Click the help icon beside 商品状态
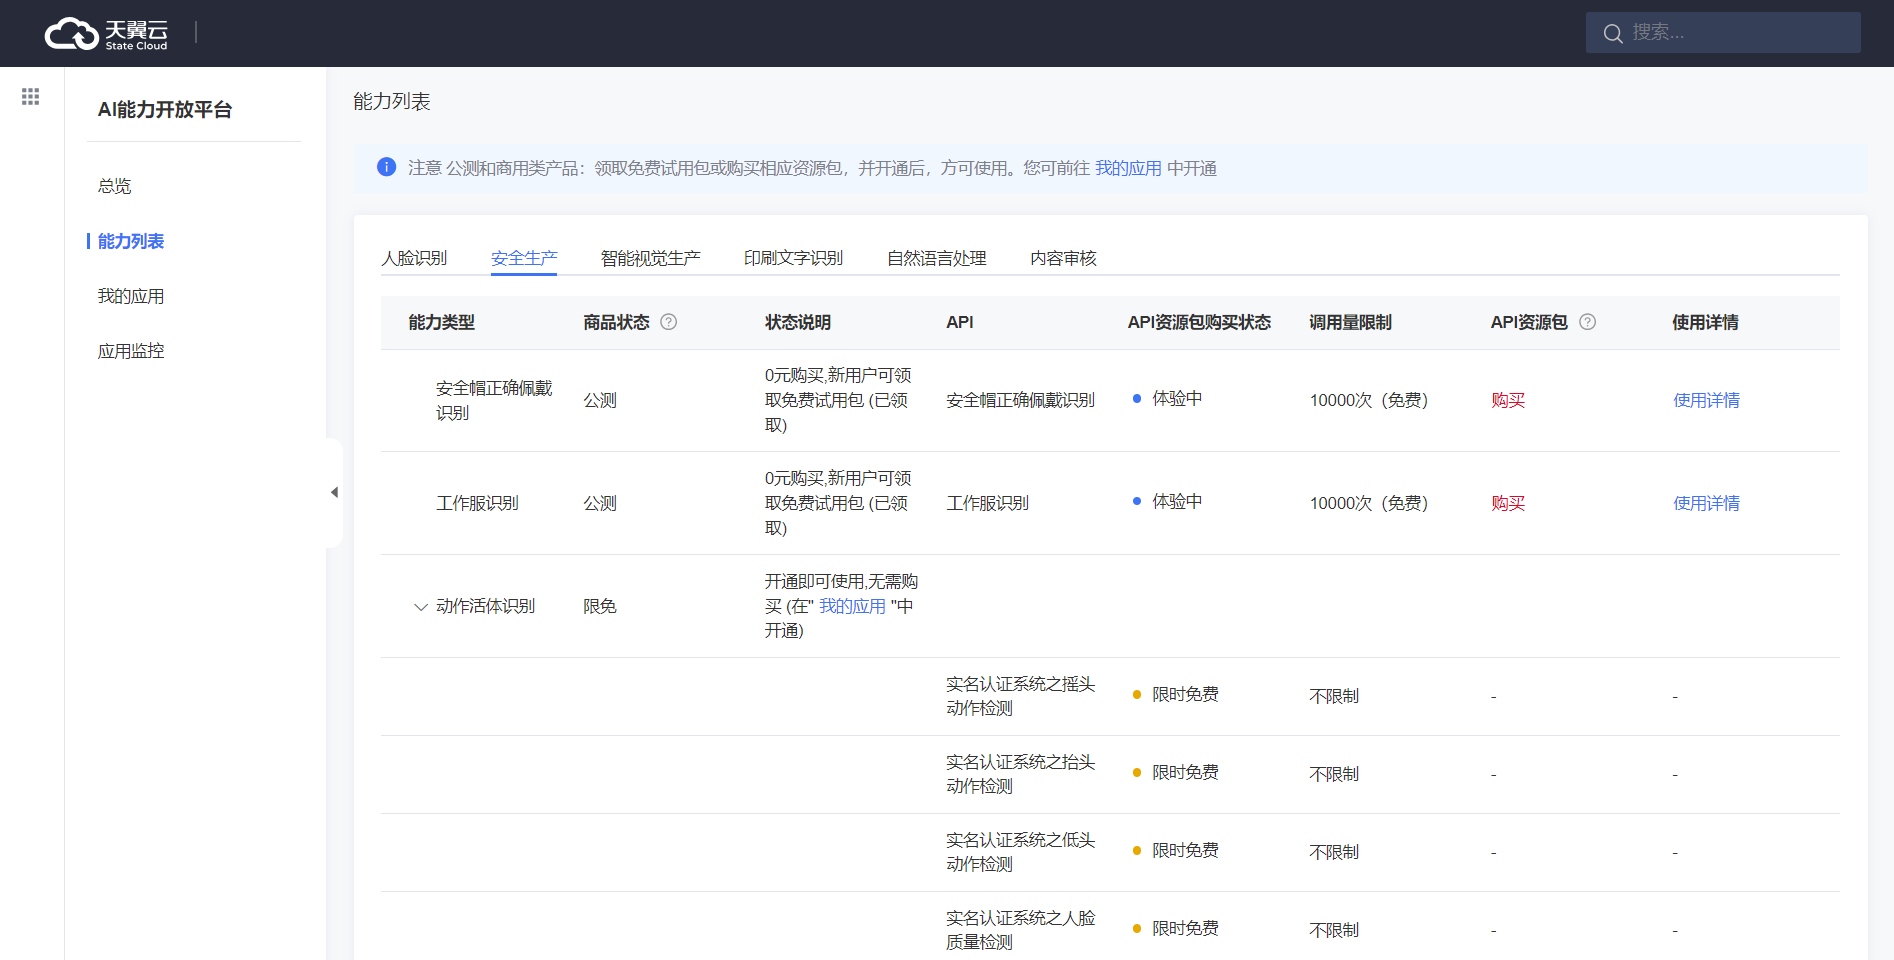Screen dimensions: 1894x960 point(669,322)
